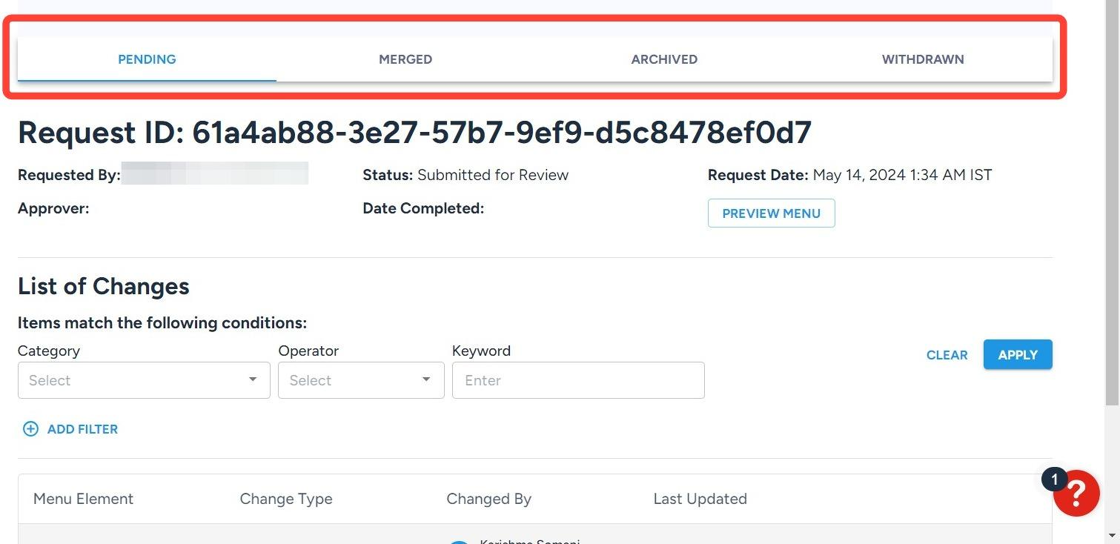Sort by Change Type column header
1120x544 pixels.
pyautogui.click(x=286, y=499)
